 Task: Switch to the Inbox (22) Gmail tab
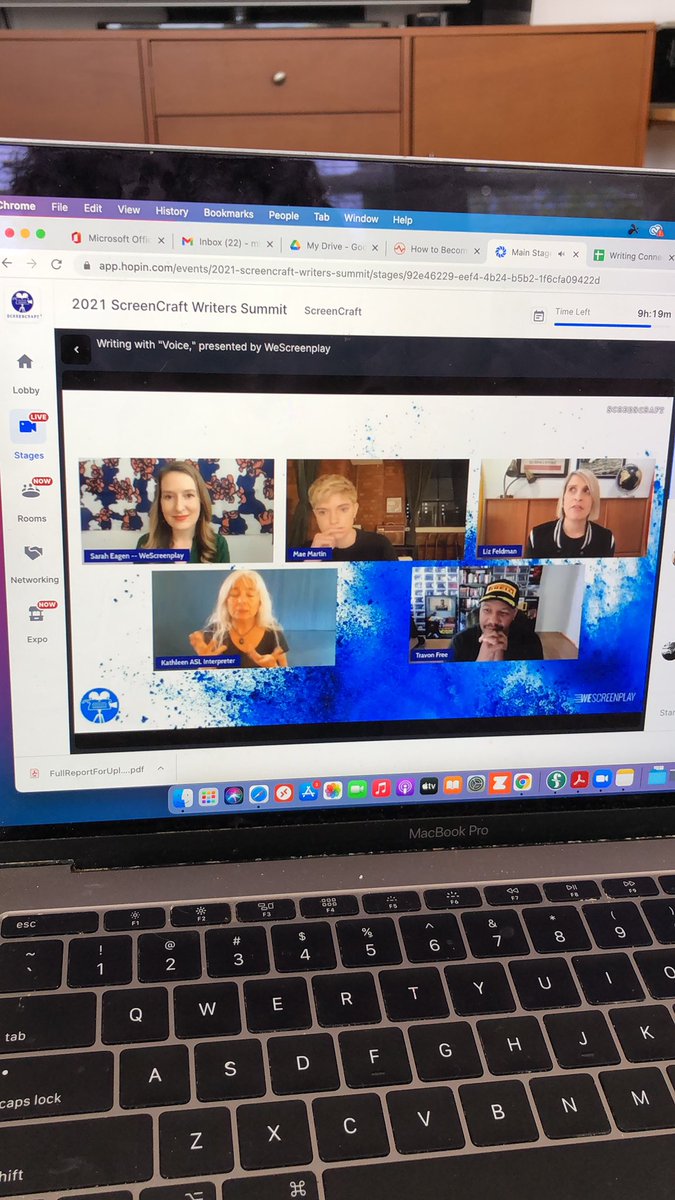pos(228,242)
